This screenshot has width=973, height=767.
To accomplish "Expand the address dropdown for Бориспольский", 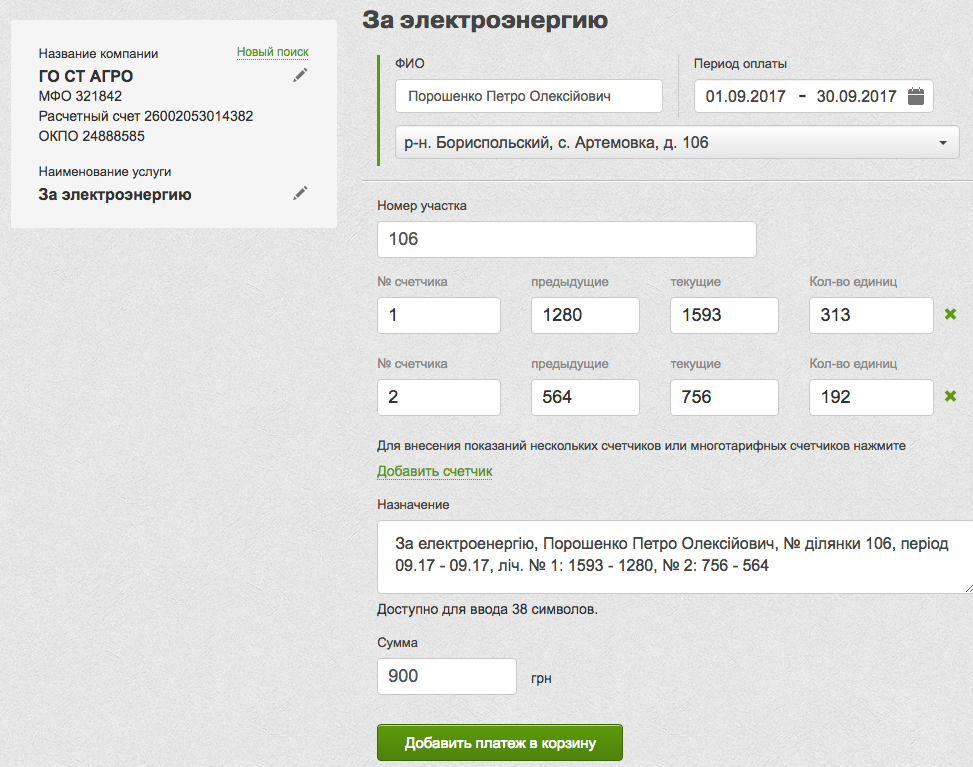I will (942, 143).
